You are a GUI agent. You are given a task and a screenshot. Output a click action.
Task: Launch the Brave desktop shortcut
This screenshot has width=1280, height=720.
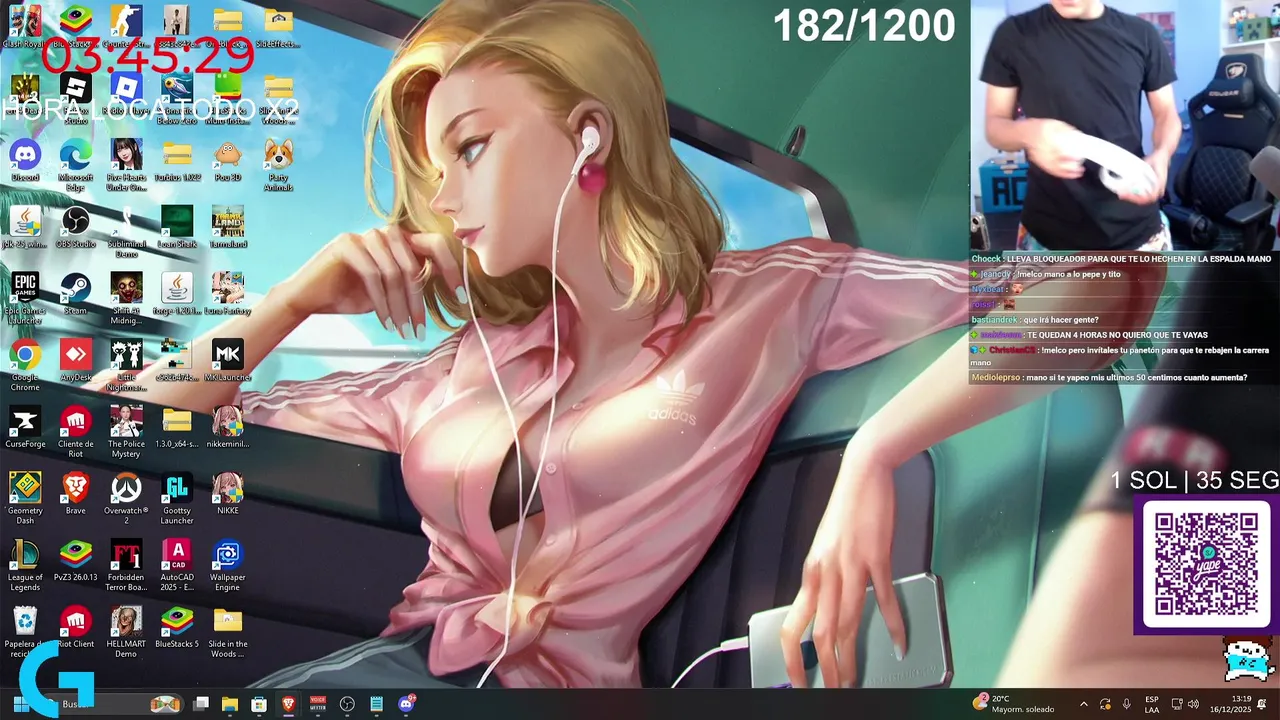tap(75, 493)
